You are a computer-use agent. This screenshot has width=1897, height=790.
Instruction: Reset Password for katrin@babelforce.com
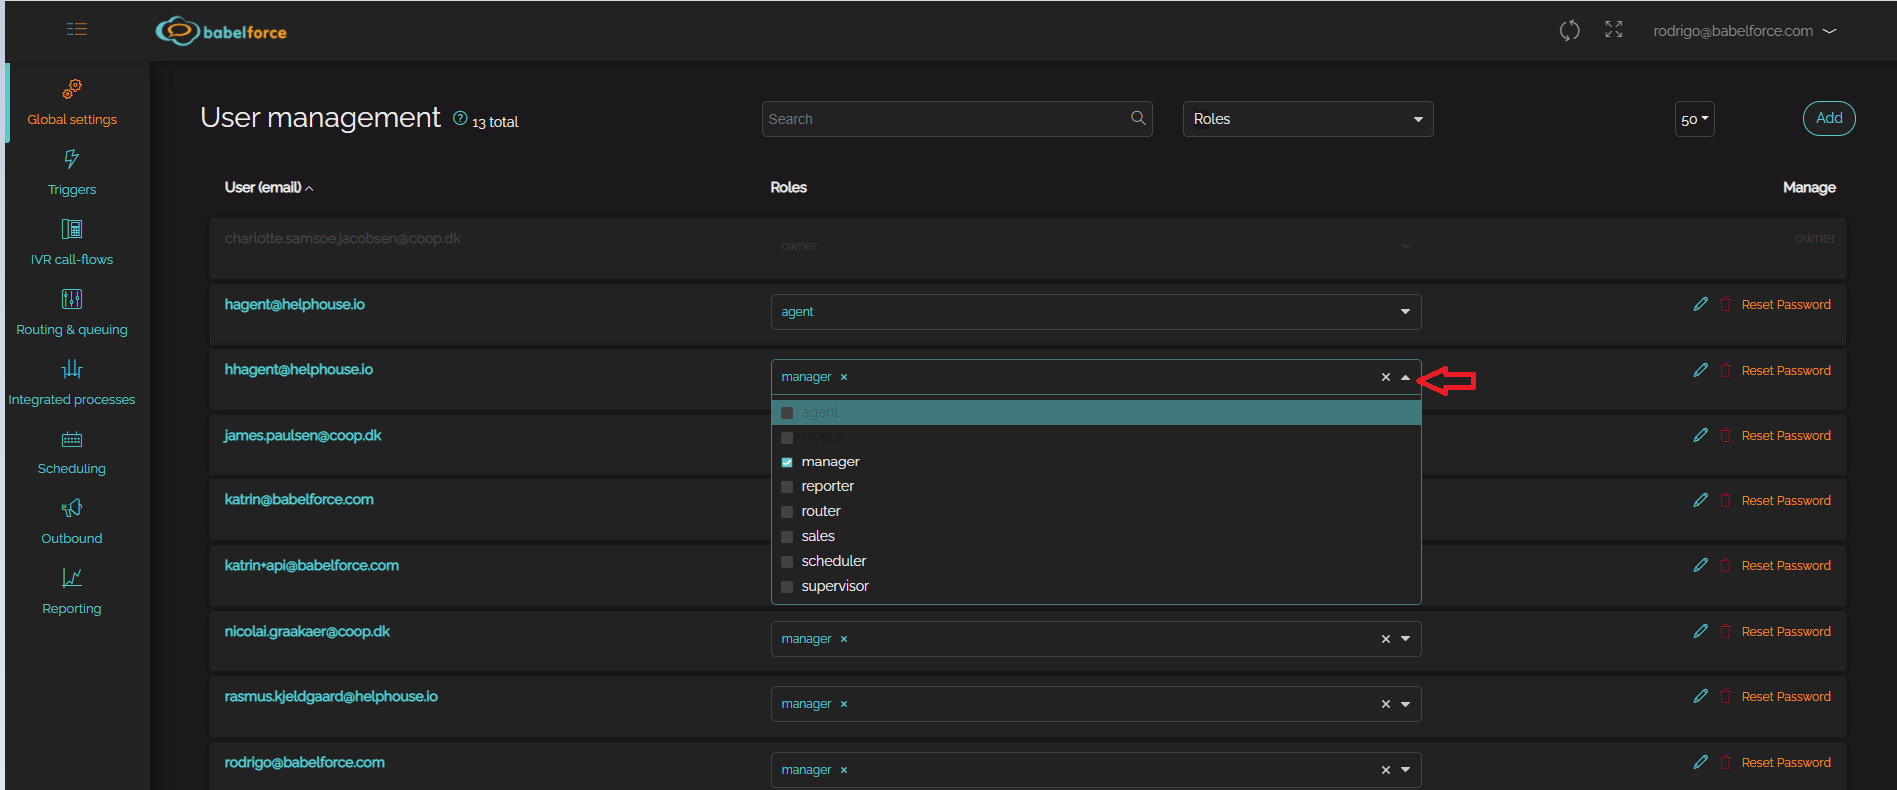click(x=1786, y=500)
